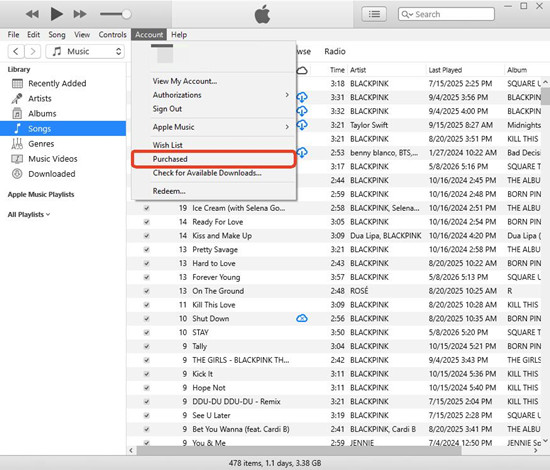Open Downloaded in the sidebar
550x470 pixels.
click(52, 174)
